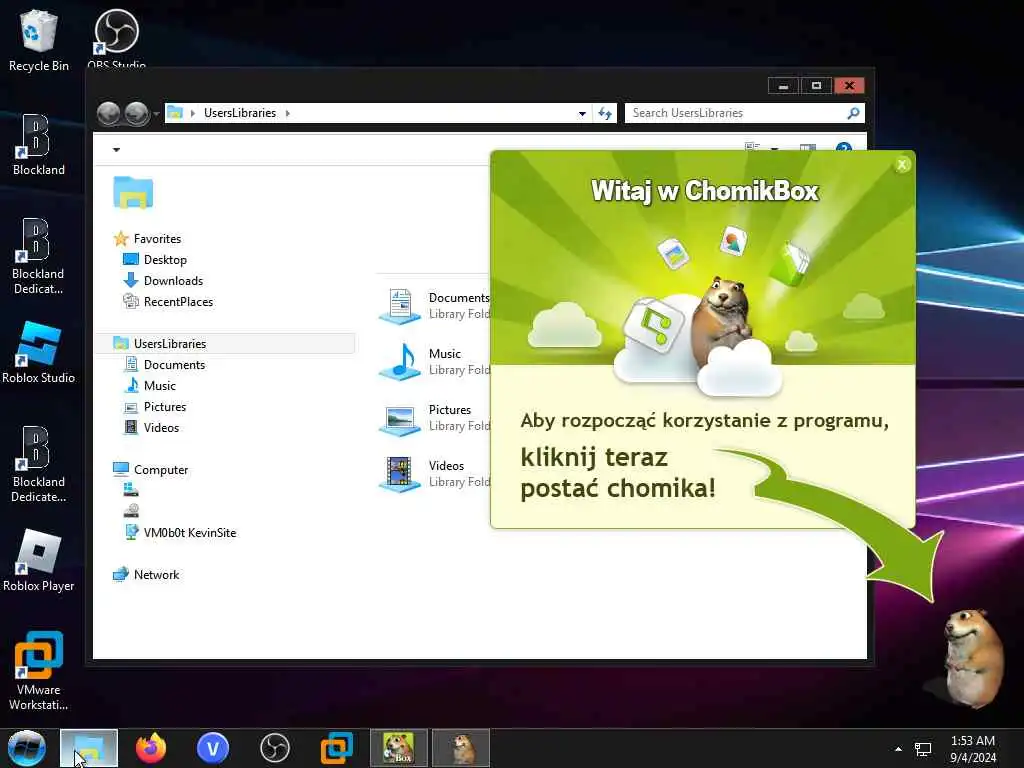Screen dimensions: 1024x768
Task: Click the local disk icon under Computer
Action: (x=131, y=490)
